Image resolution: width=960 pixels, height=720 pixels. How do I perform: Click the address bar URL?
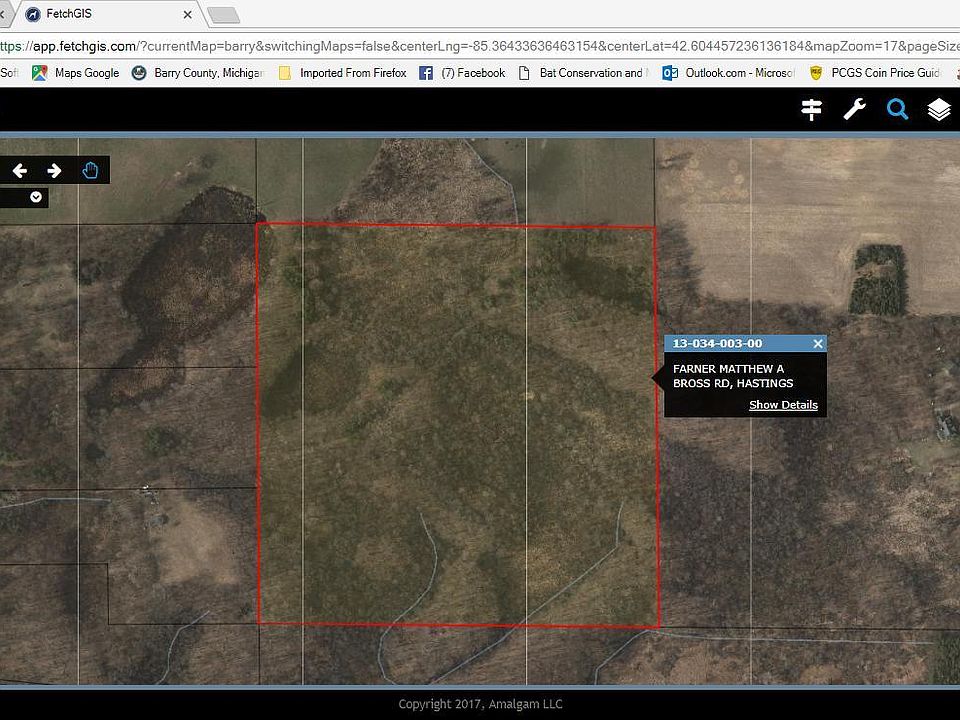click(x=480, y=46)
